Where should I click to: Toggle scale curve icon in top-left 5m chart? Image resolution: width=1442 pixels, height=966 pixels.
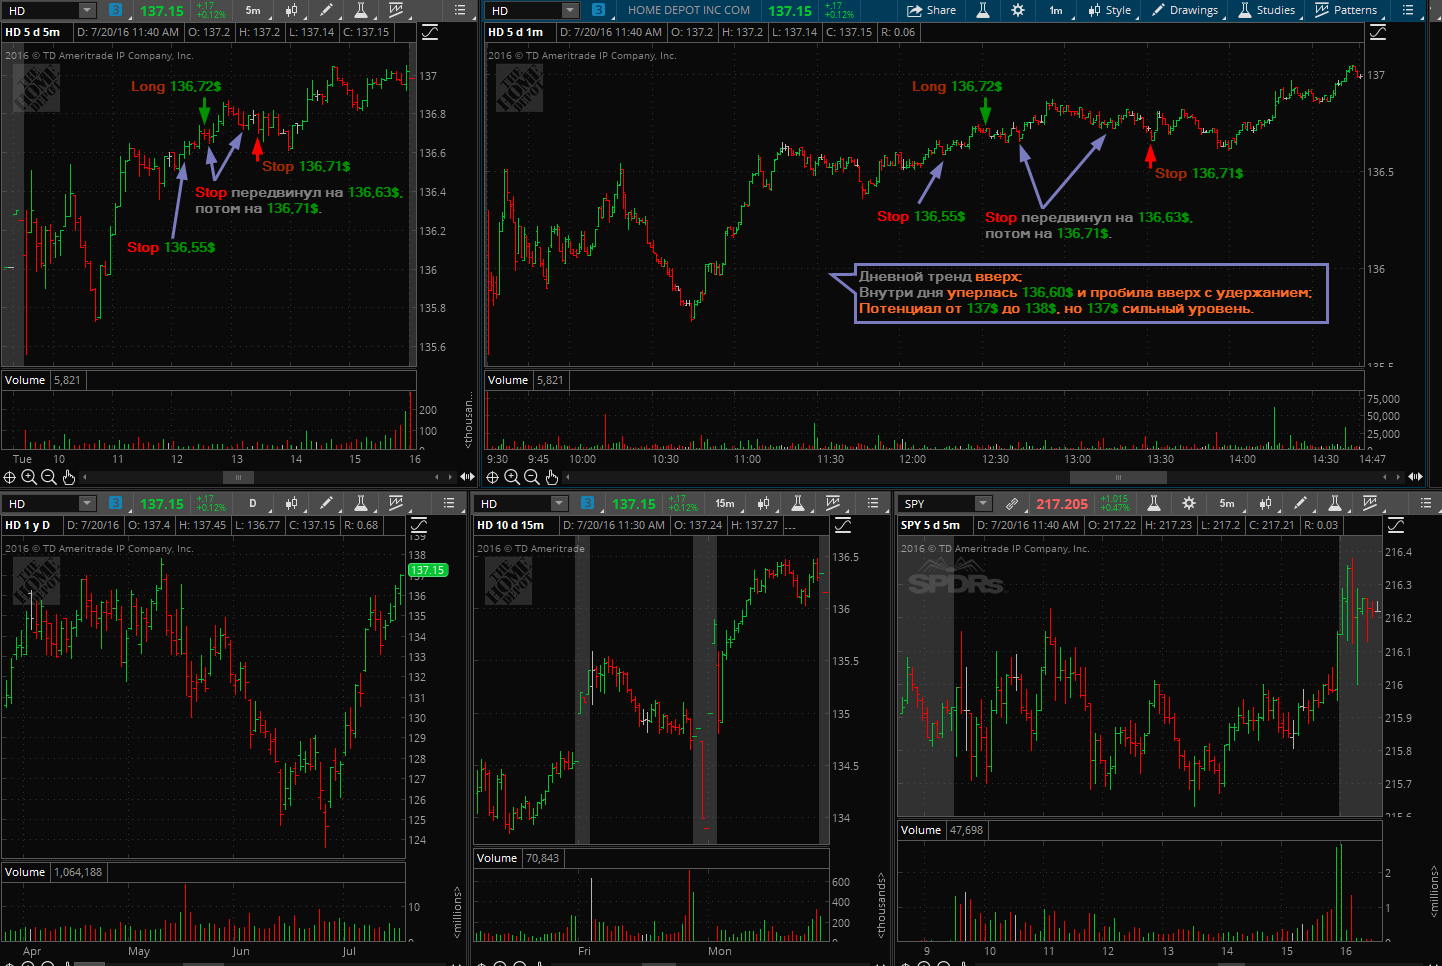click(x=430, y=32)
